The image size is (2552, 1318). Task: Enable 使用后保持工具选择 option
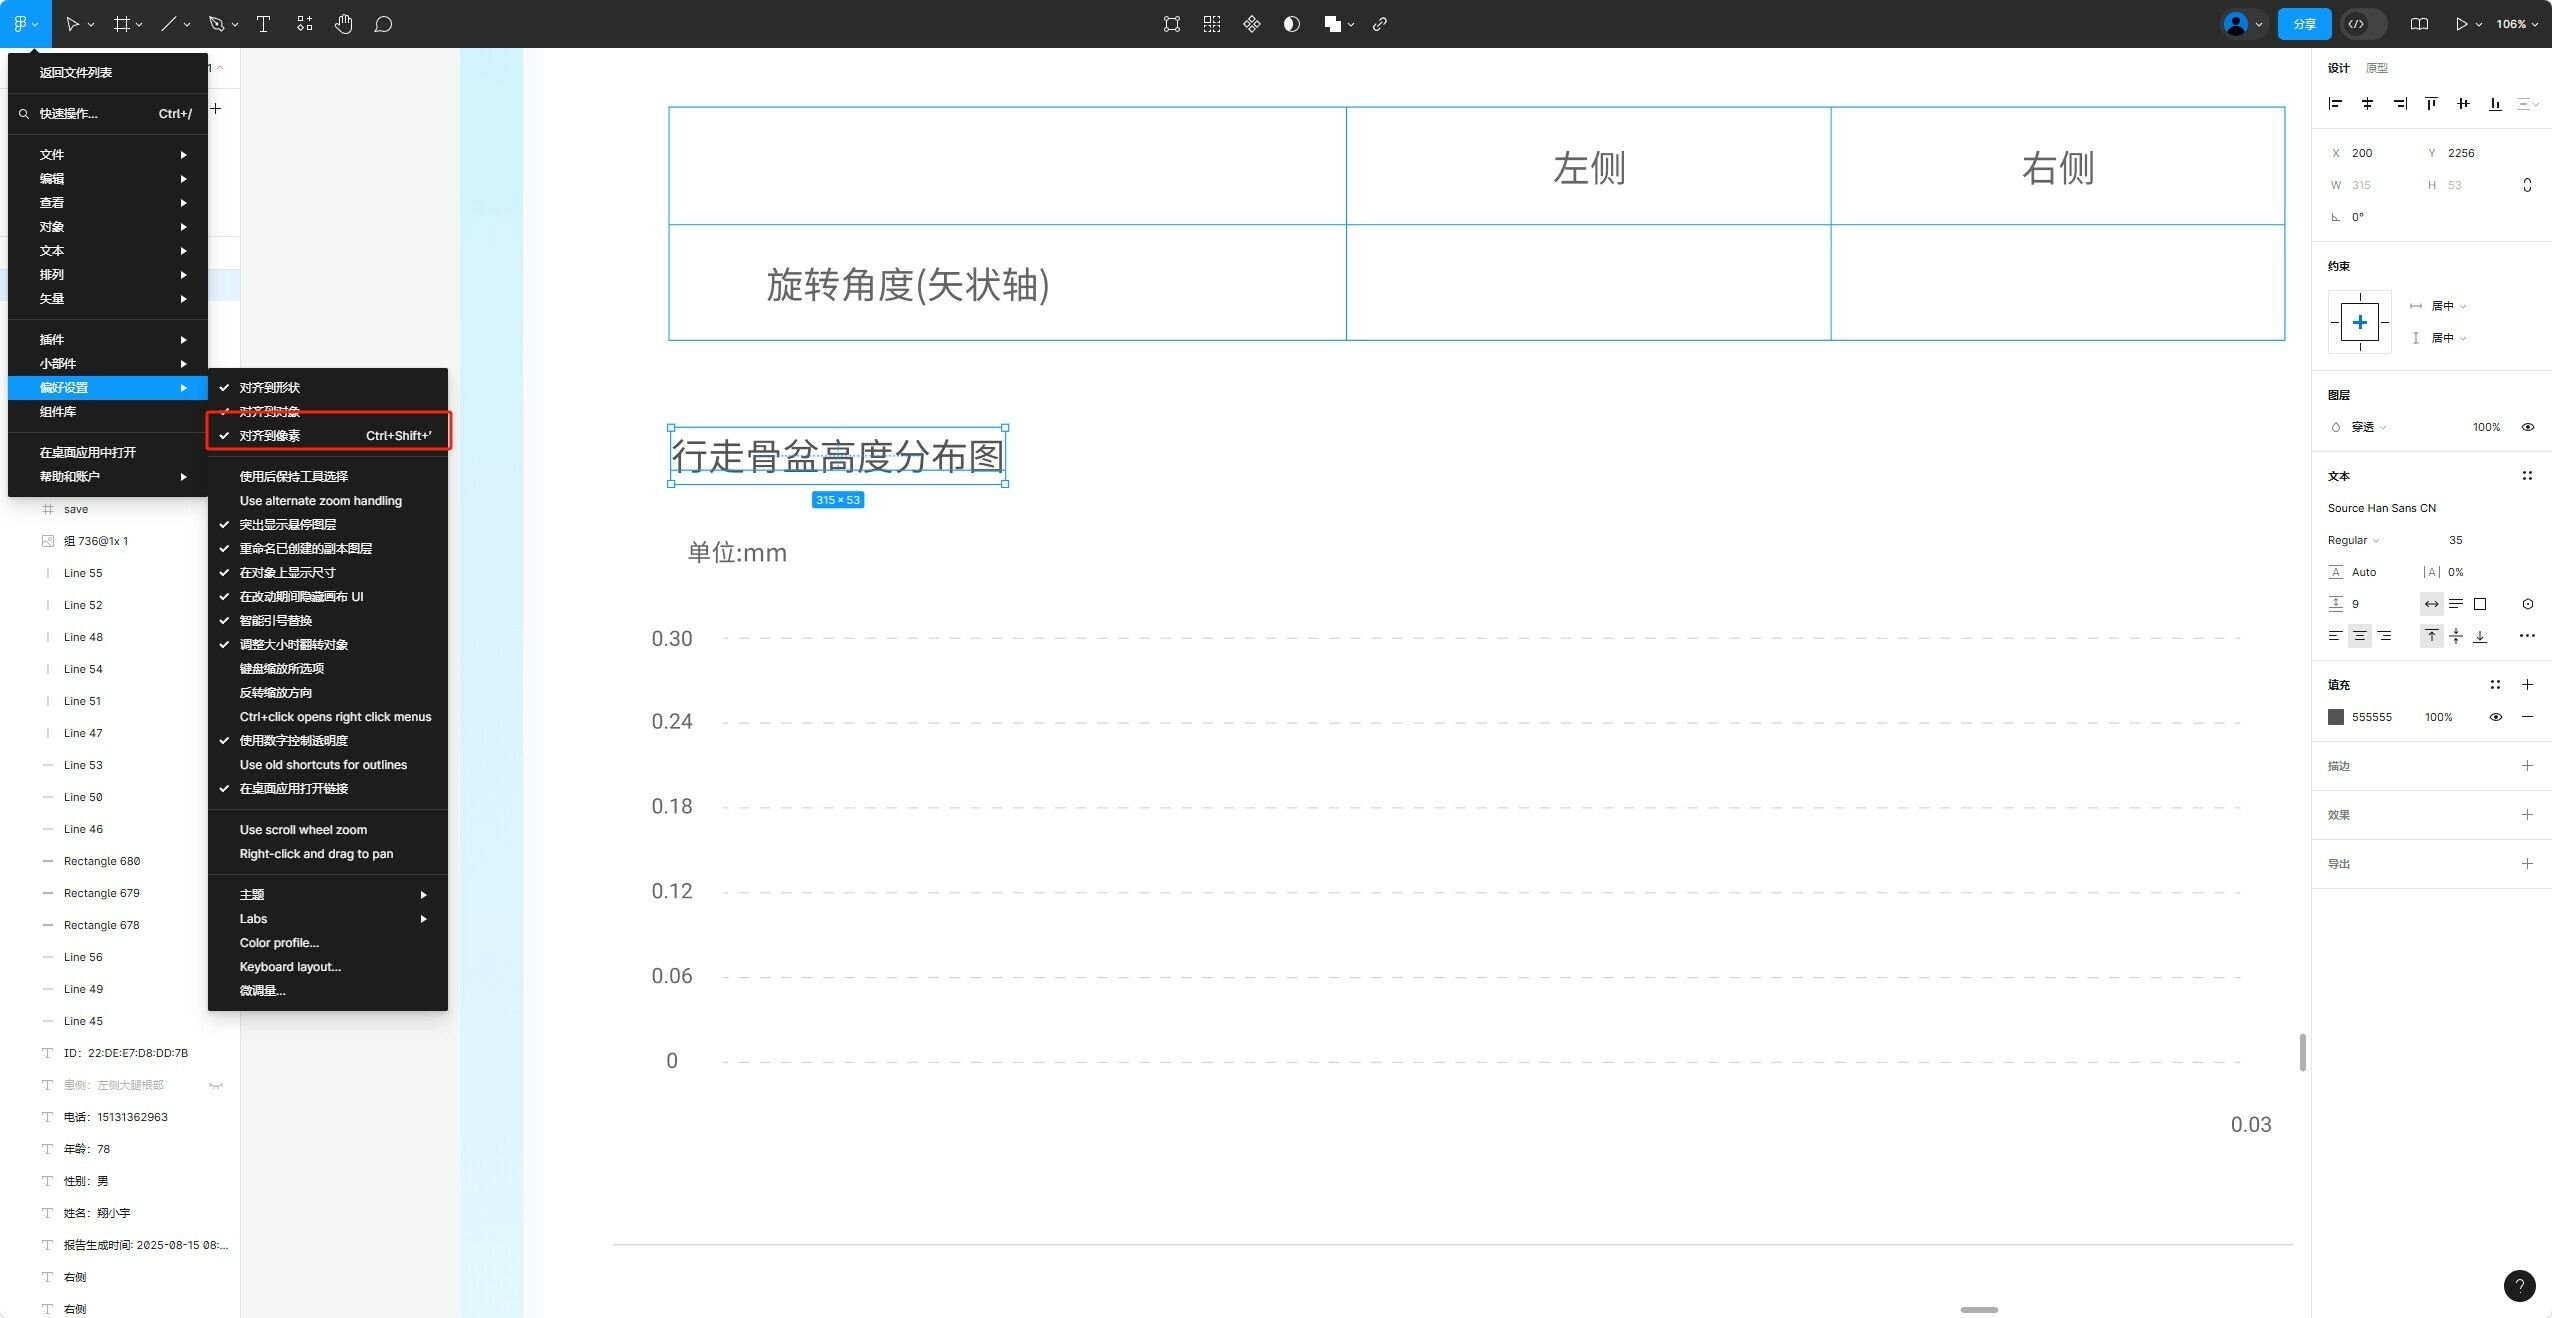(x=328, y=477)
